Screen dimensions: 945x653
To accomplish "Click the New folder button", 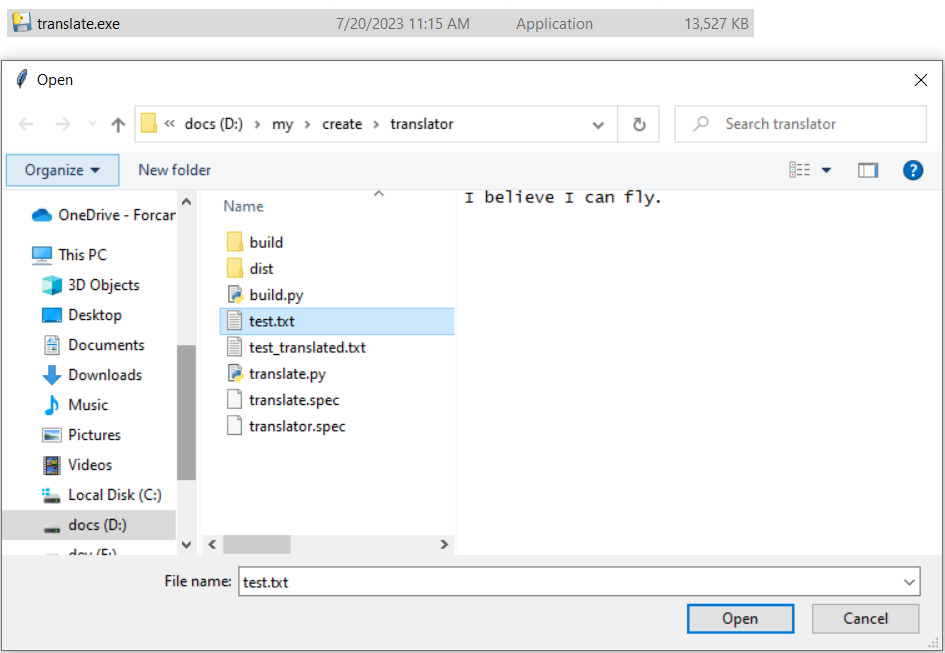I will (x=174, y=170).
